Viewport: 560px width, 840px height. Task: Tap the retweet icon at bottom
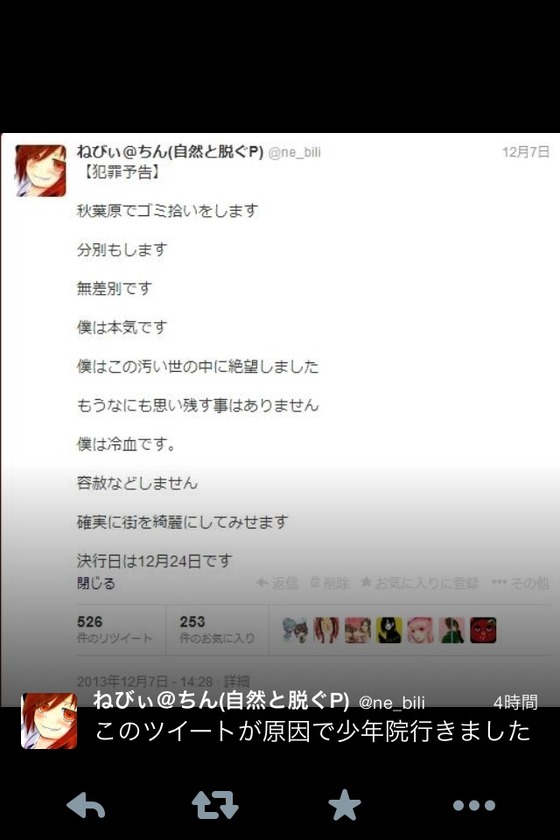point(215,805)
